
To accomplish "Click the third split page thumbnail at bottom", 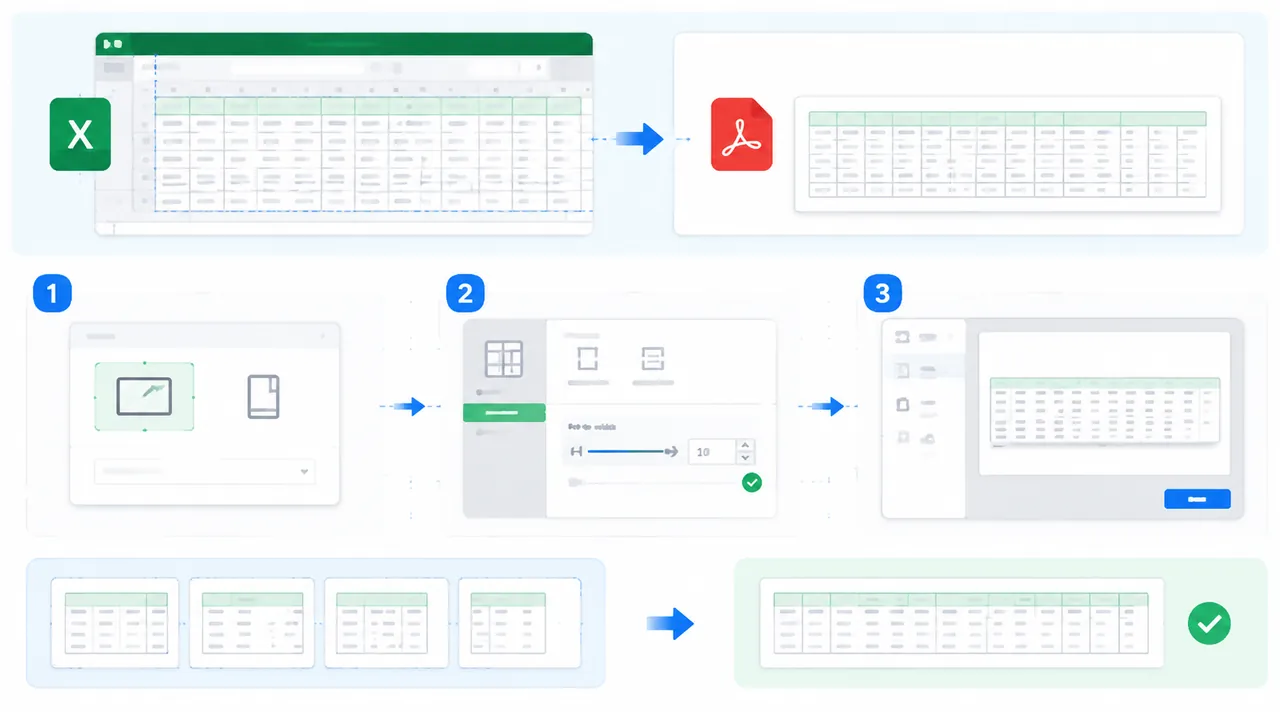I will pos(387,622).
